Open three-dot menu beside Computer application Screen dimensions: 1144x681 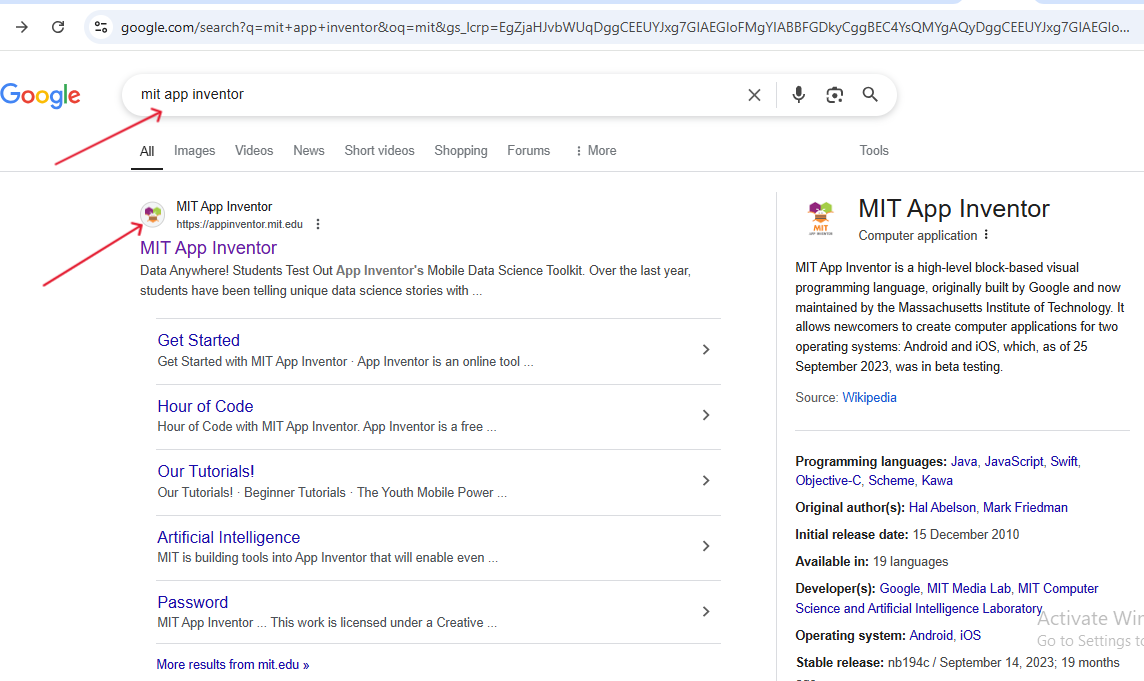click(986, 235)
